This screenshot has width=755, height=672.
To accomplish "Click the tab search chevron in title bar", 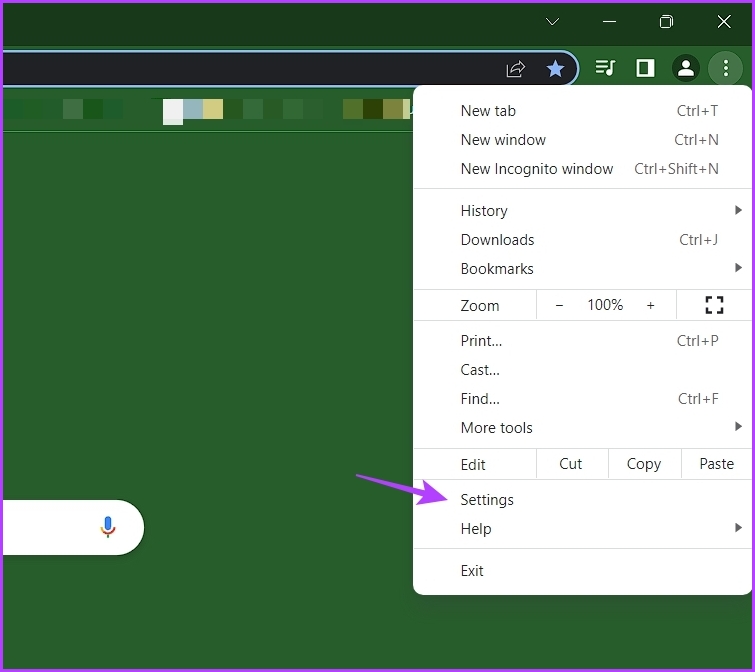I will click(x=552, y=22).
